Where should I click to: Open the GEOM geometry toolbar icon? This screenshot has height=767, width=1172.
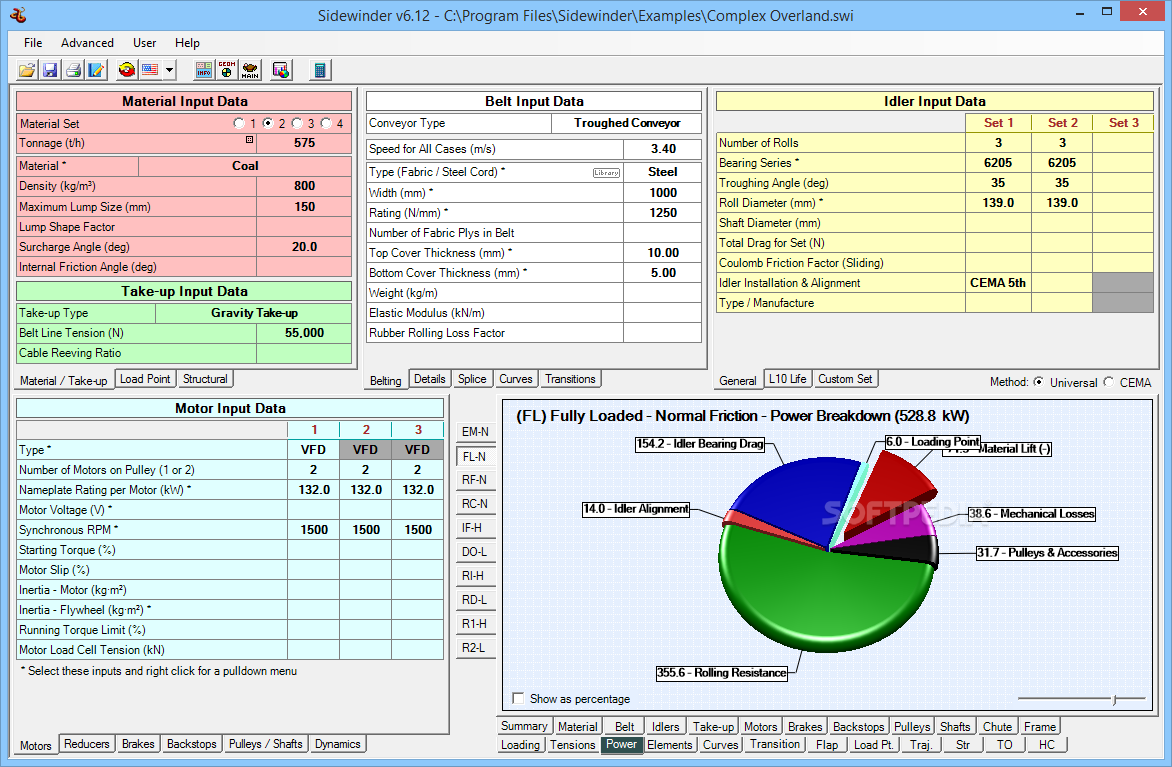pyautogui.click(x=226, y=70)
